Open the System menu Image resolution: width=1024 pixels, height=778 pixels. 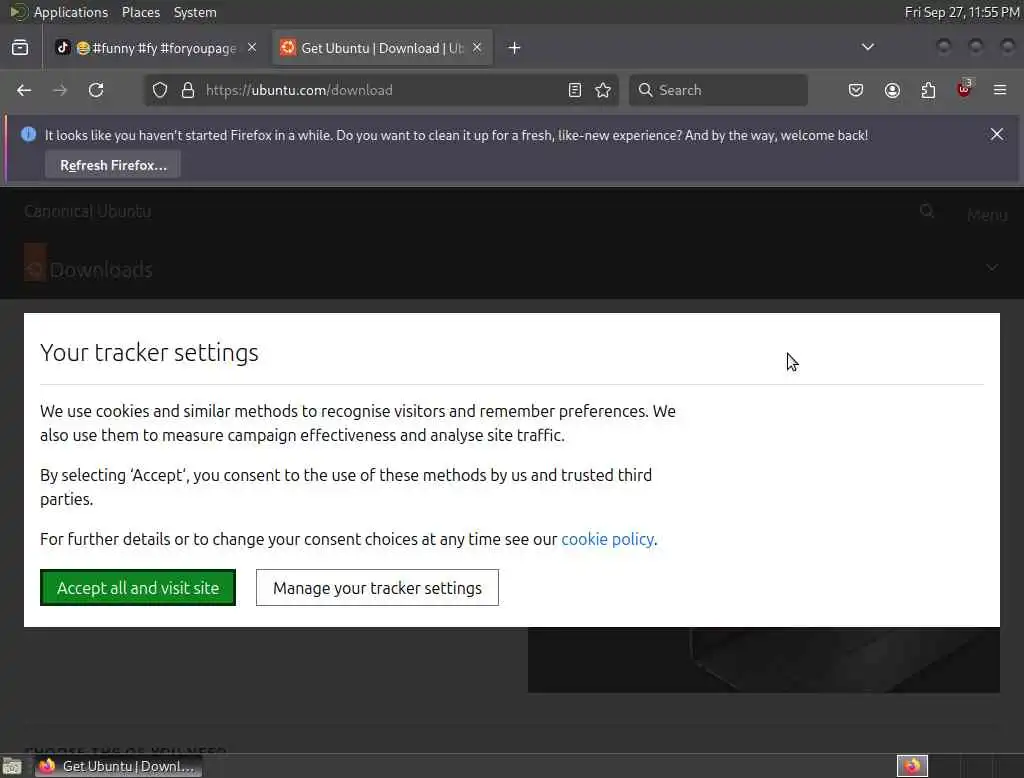point(195,12)
